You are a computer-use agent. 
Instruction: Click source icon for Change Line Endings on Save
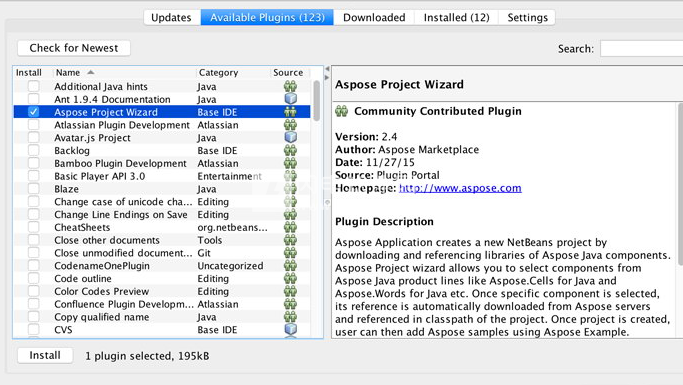[x=291, y=214]
